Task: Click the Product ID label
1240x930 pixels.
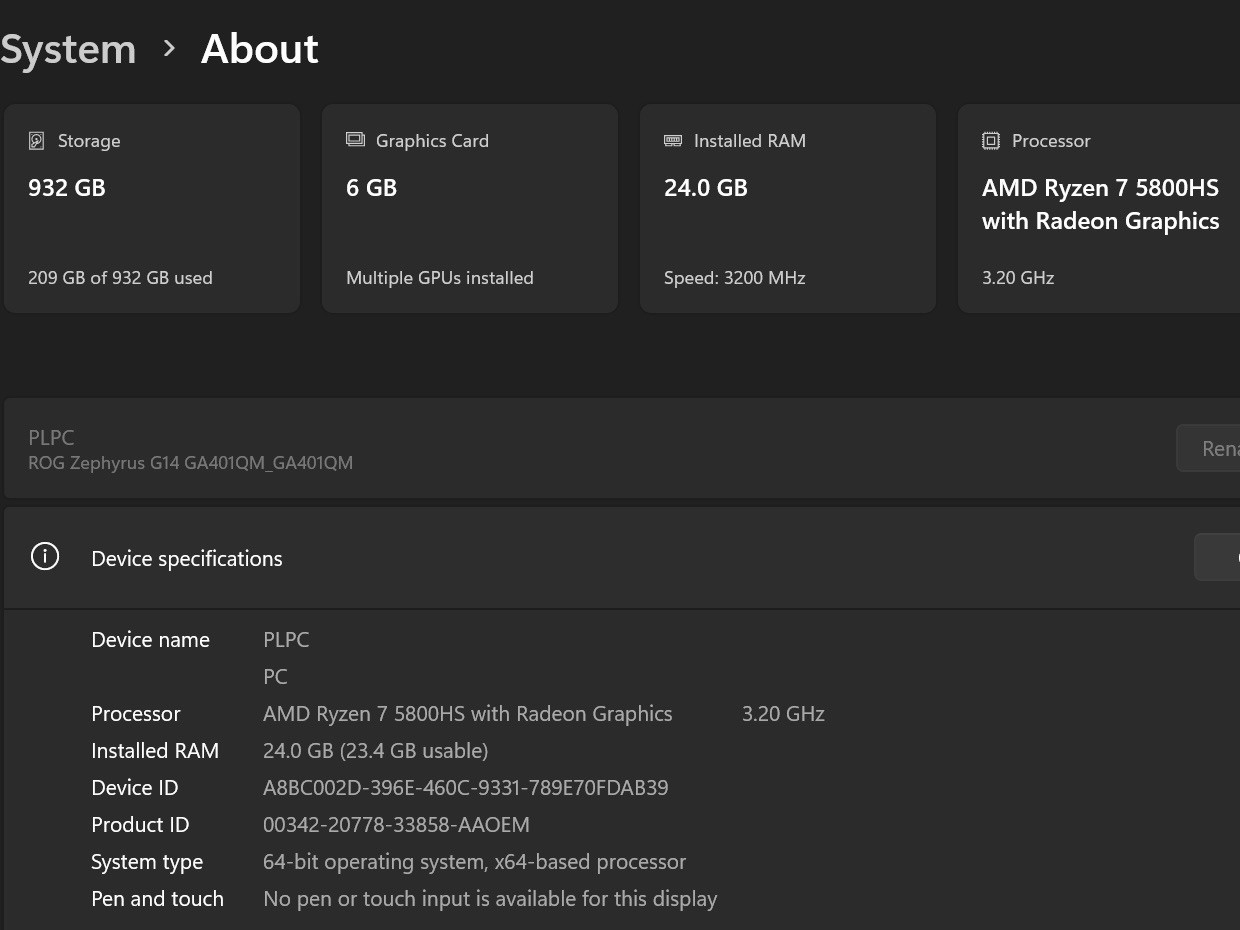Action: coord(140,825)
